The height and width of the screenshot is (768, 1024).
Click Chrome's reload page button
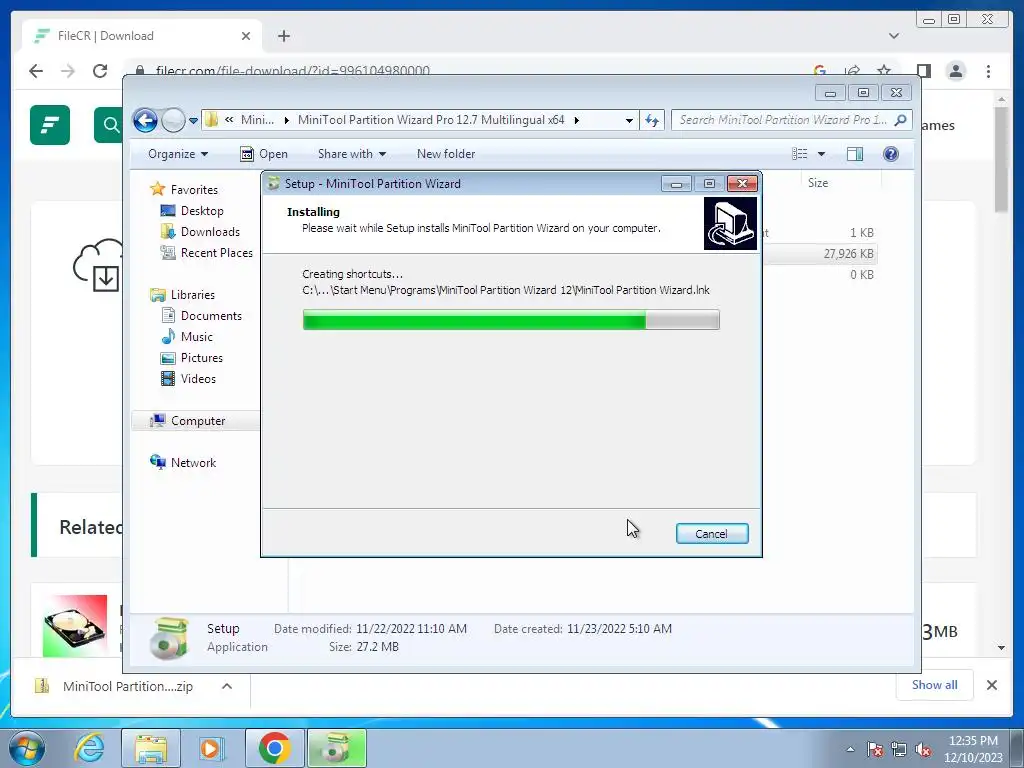point(100,71)
